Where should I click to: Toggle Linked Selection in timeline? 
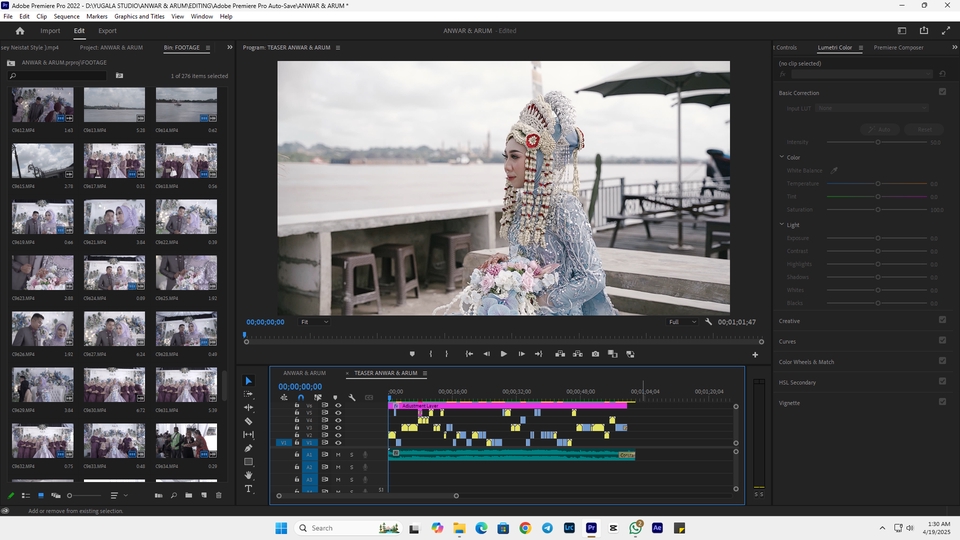[318, 397]
